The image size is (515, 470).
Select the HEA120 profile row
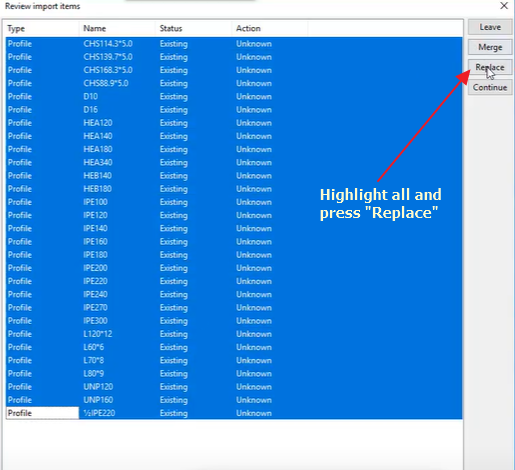[234, 123]
